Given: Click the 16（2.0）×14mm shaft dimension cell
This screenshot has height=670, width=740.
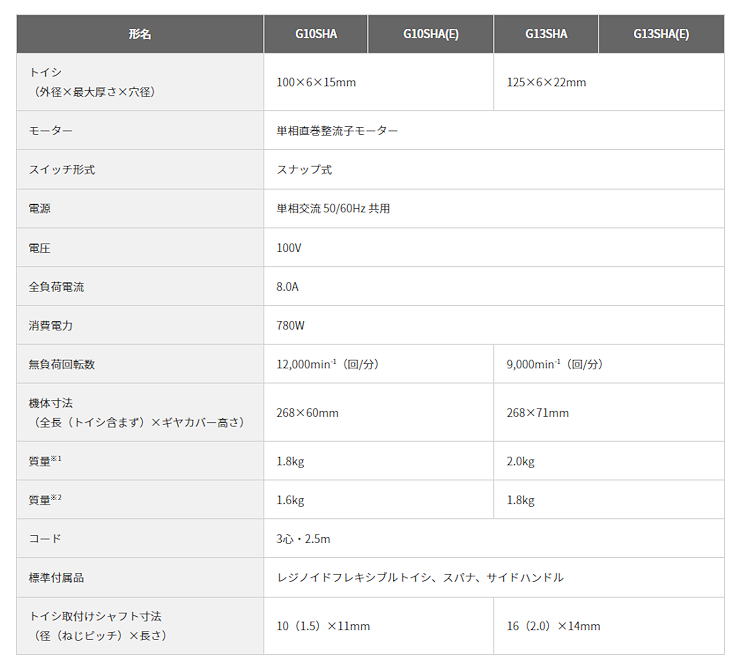Looking at the screenshot, I should click(554, 626).
